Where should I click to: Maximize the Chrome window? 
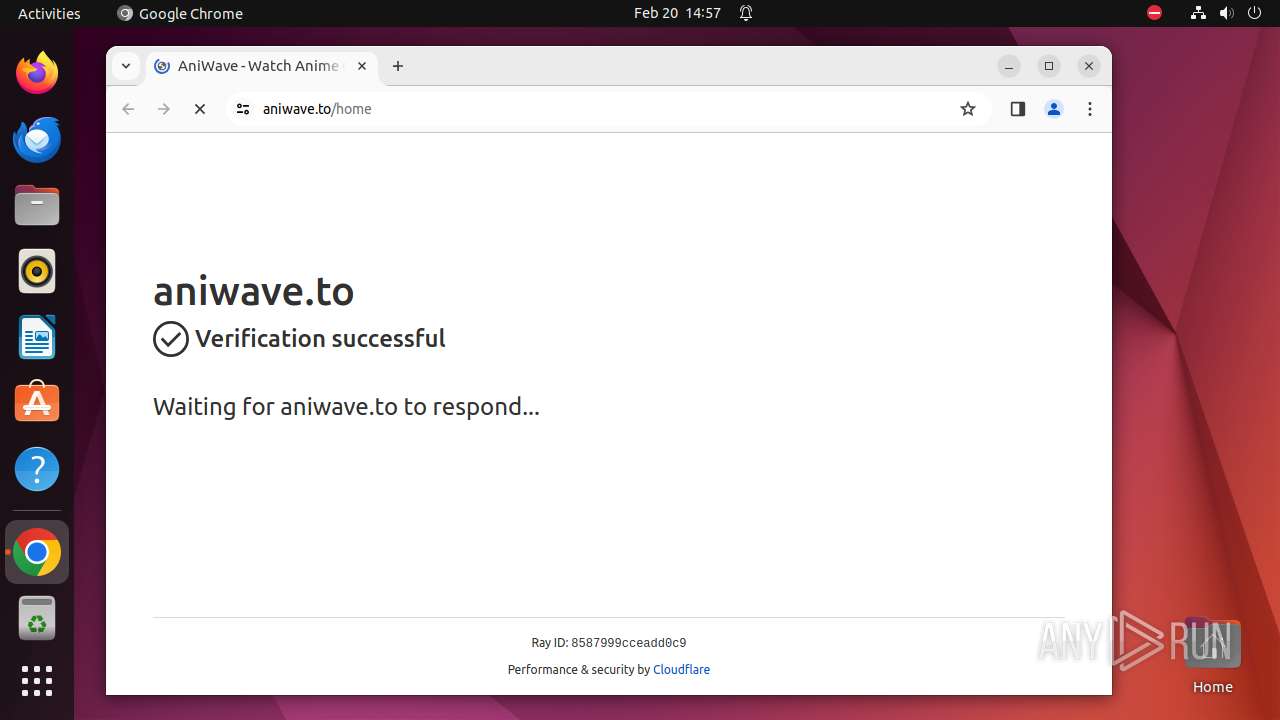(x=1049, y=66)
